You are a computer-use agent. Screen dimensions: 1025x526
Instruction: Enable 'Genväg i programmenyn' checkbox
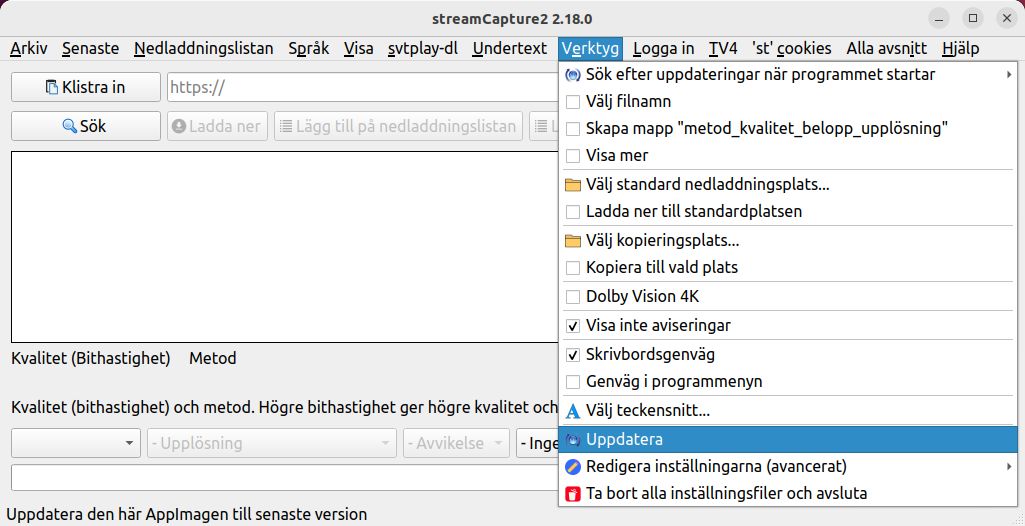click(573, 382)
